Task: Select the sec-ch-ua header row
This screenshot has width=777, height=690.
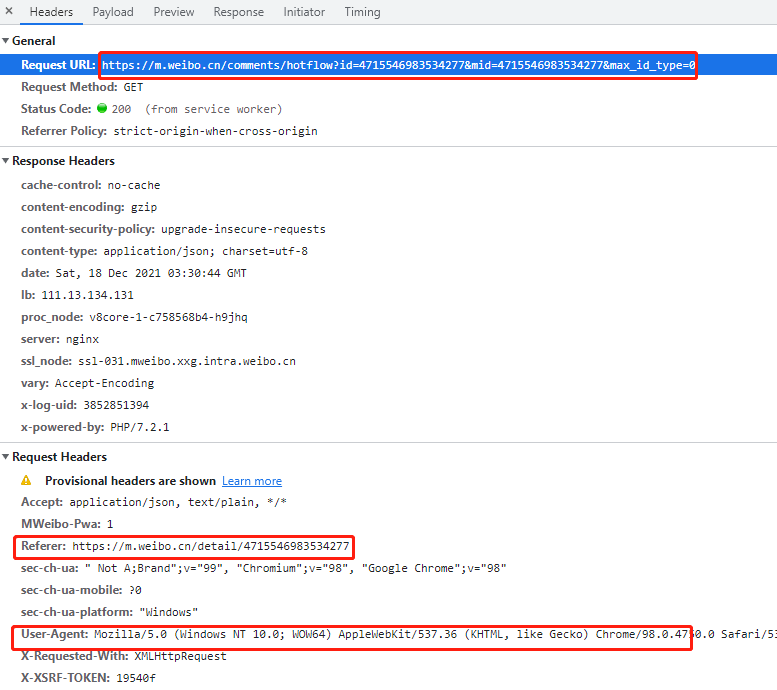Action: 264,568
